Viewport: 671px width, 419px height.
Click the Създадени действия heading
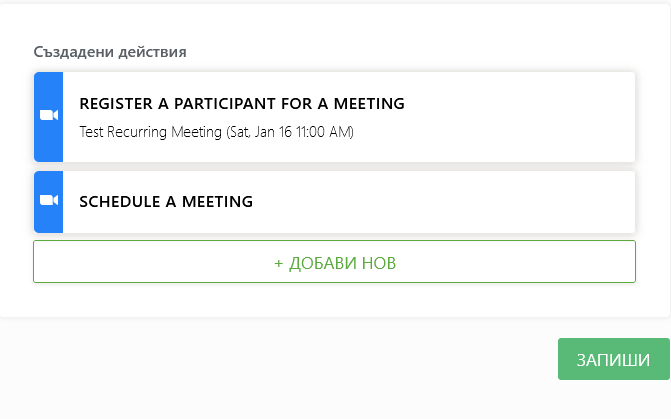(x=110, y=51)
